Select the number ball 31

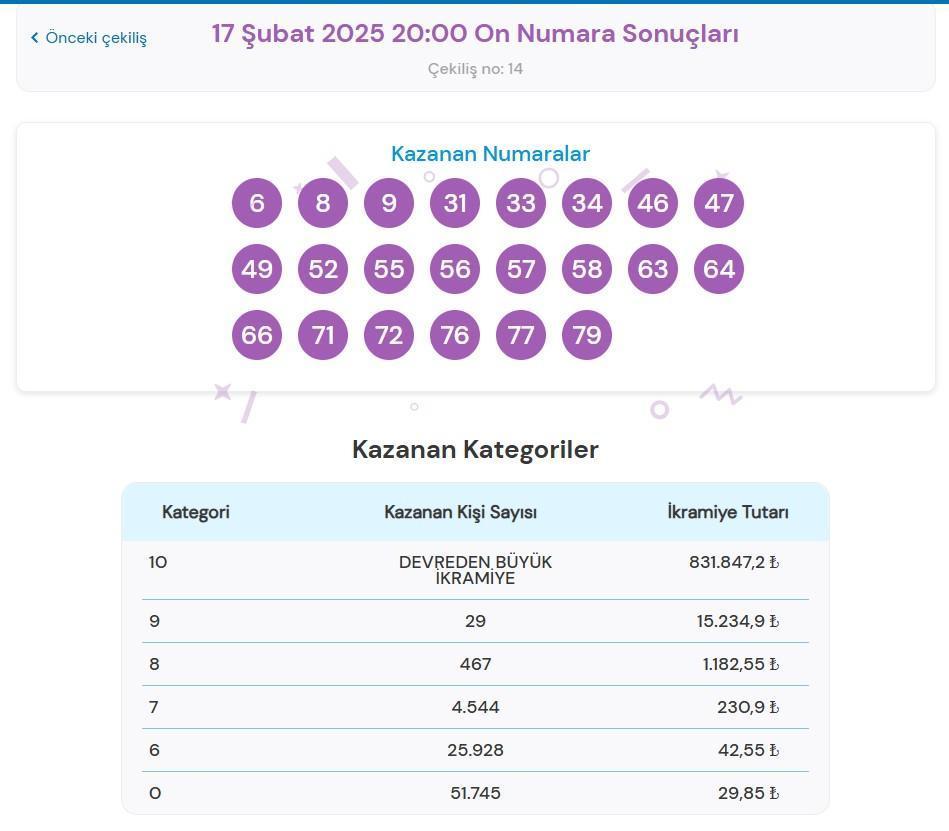pyautogui.click(x=455, y=203)
